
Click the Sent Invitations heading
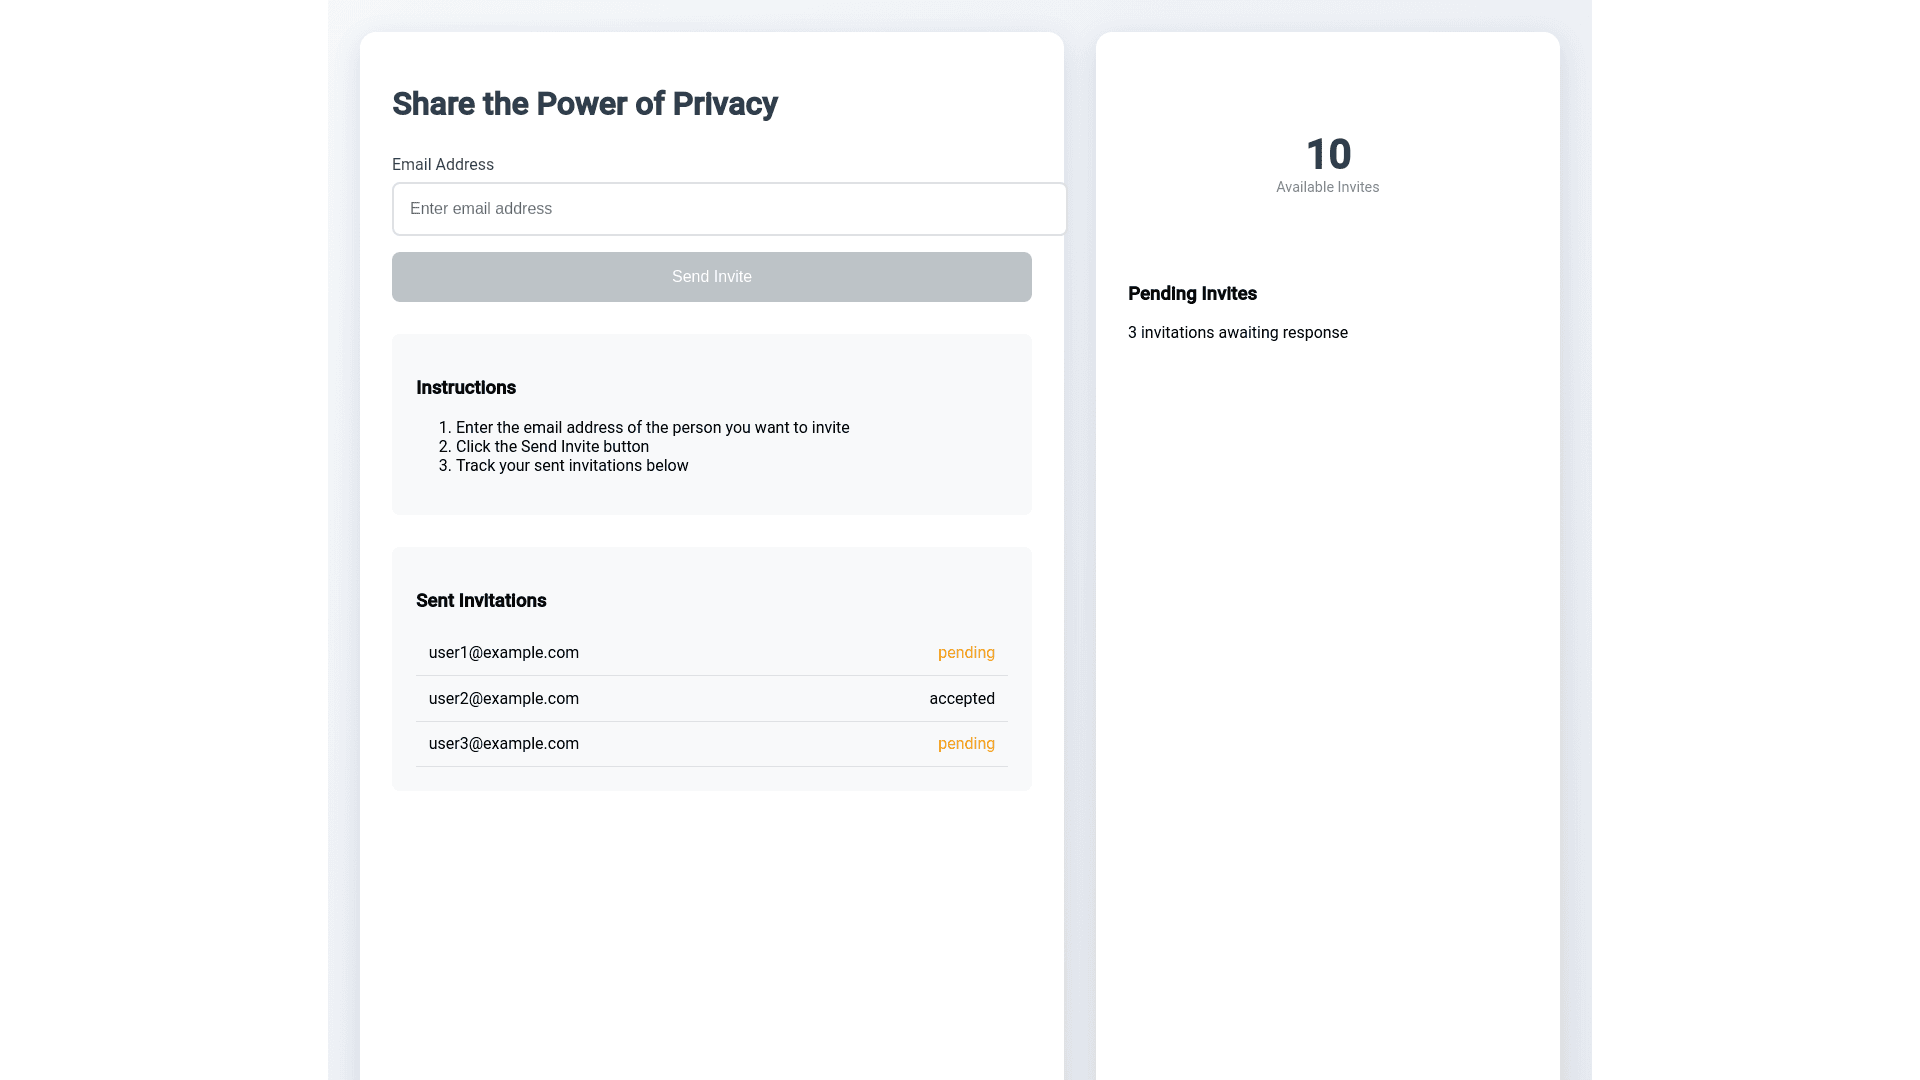(481, 601)
